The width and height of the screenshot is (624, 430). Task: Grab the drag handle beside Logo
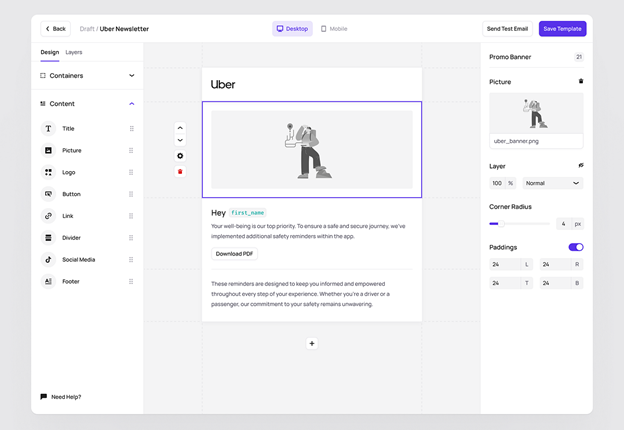coord(131,172)
